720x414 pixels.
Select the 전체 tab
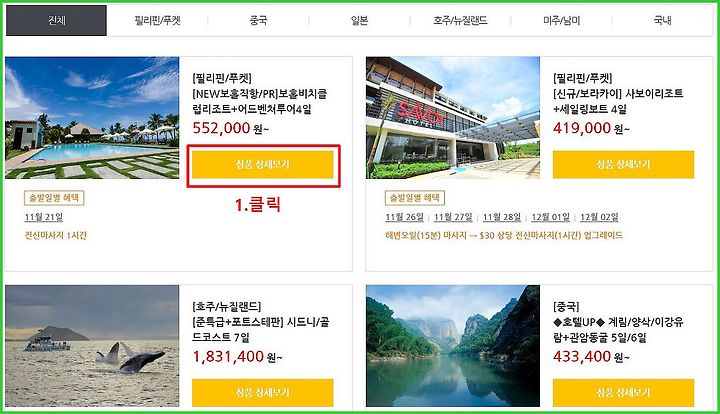point(56,21)
